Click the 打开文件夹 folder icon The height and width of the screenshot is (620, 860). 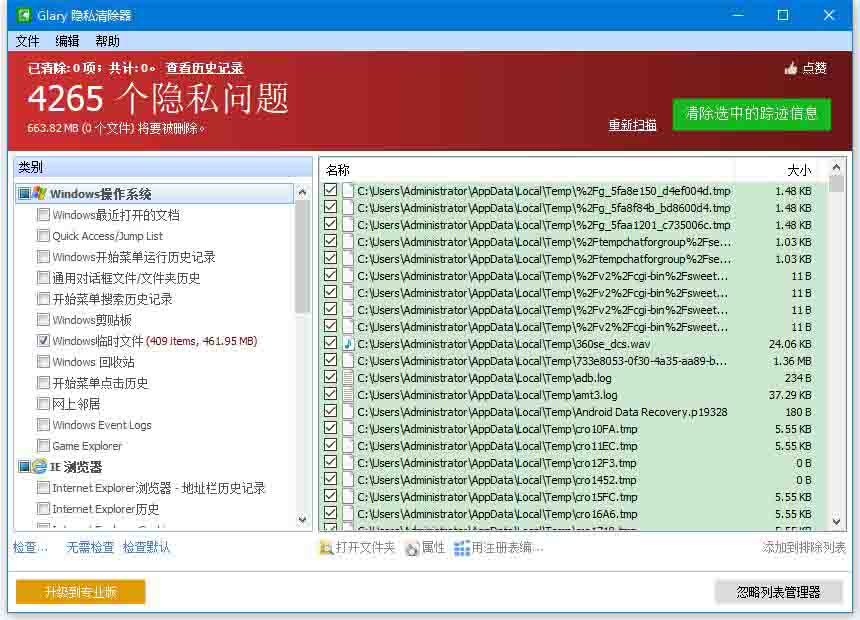[x=326, y=548]
